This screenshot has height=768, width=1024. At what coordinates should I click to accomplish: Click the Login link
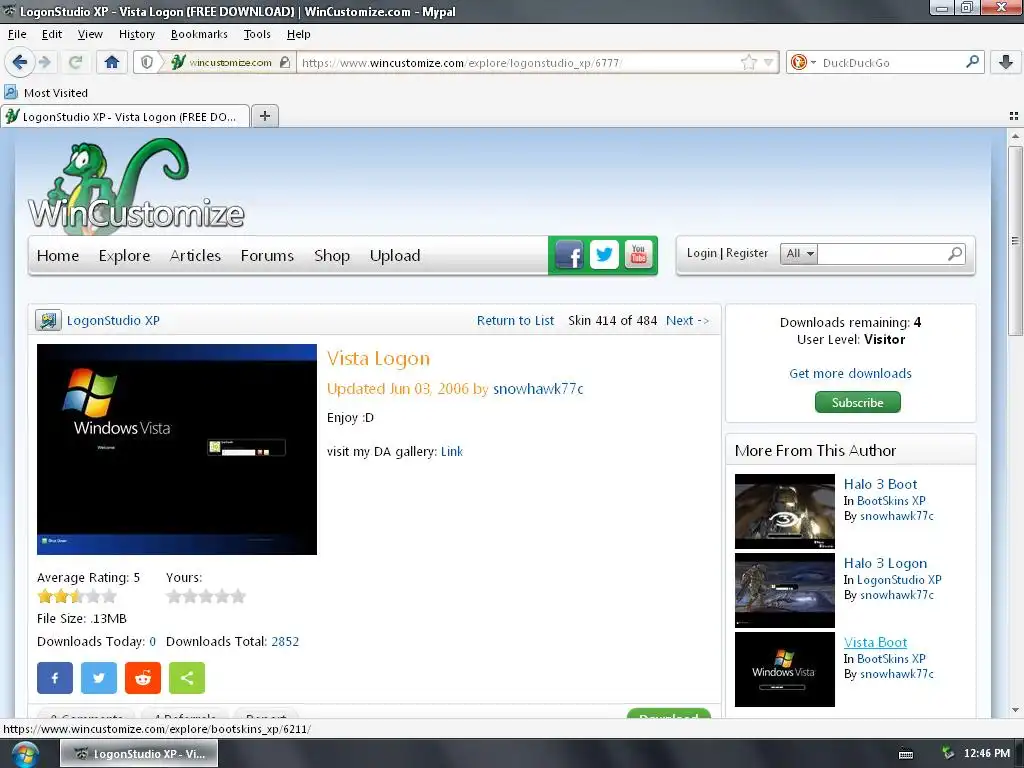(702, 253)
